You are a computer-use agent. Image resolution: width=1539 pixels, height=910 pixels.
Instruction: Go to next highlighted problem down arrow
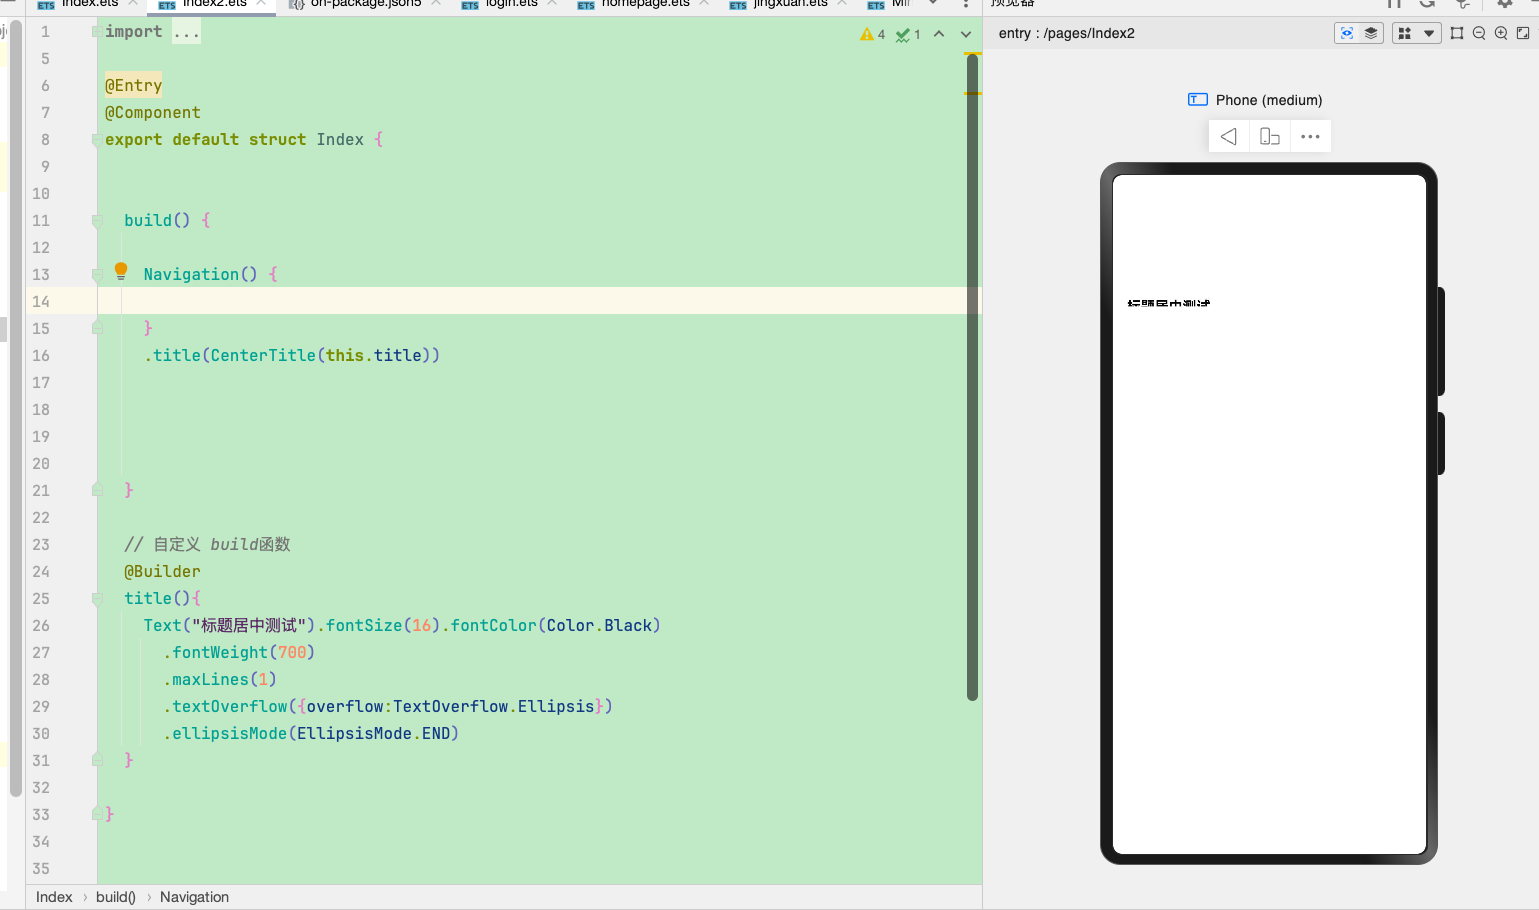coord(966,34)
